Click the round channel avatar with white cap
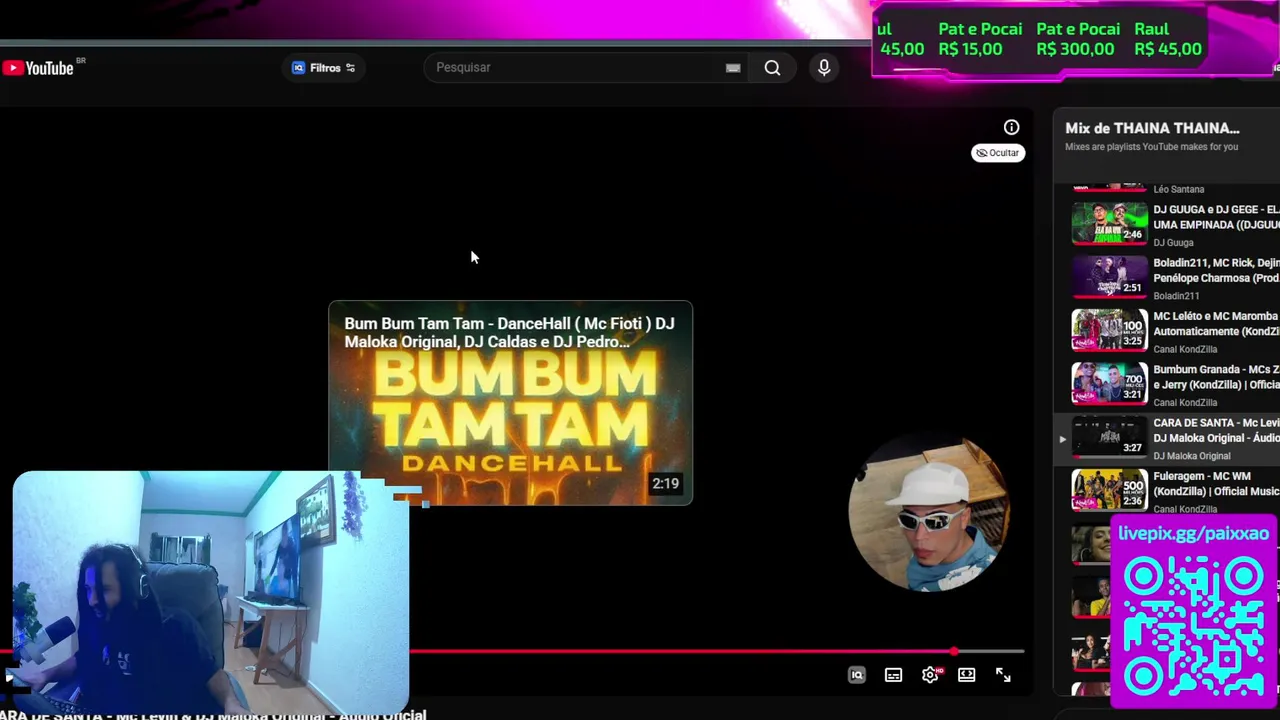The height and width of the screenshot is (720, 1280). [x=928, y=513]
